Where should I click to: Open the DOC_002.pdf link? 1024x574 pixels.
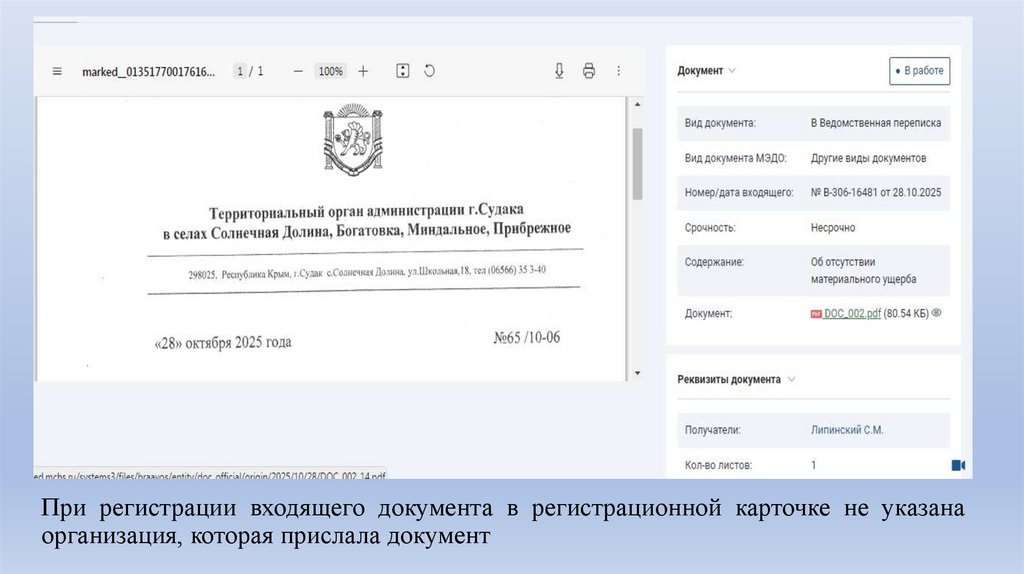852,313
